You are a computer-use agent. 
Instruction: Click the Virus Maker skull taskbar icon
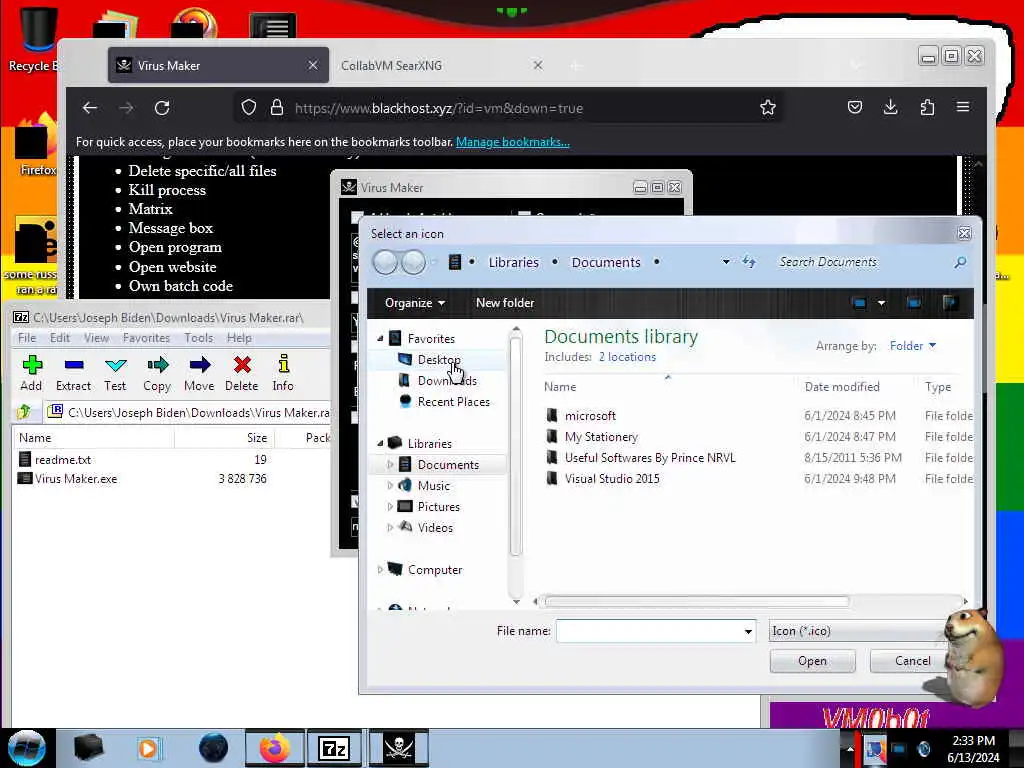[x=398, y=748]
